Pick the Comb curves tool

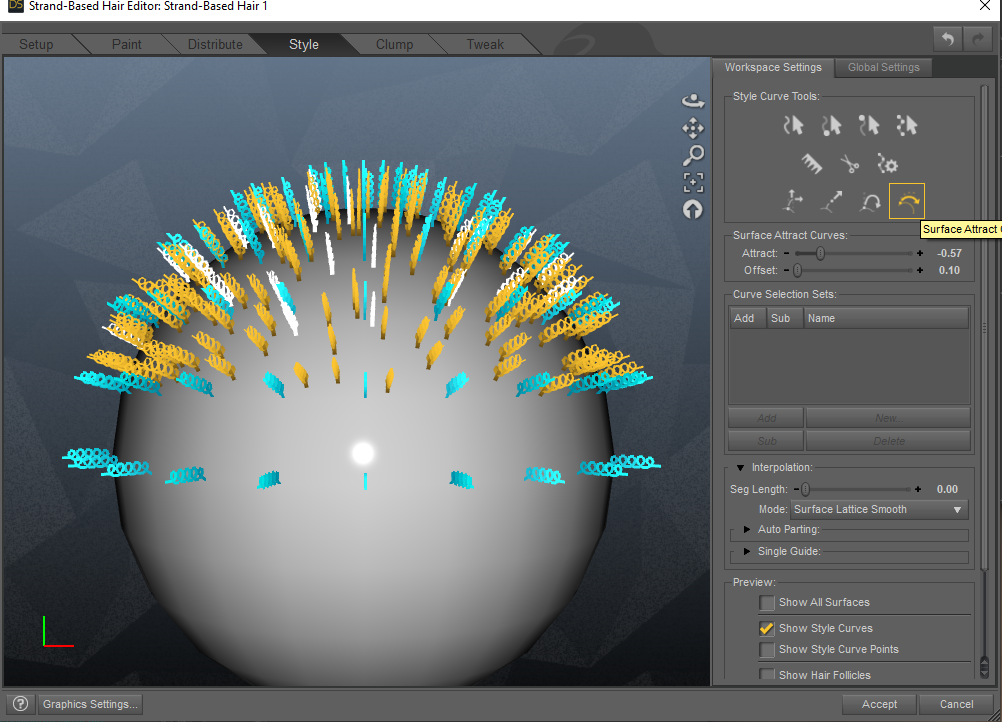(x=812, y=164)
